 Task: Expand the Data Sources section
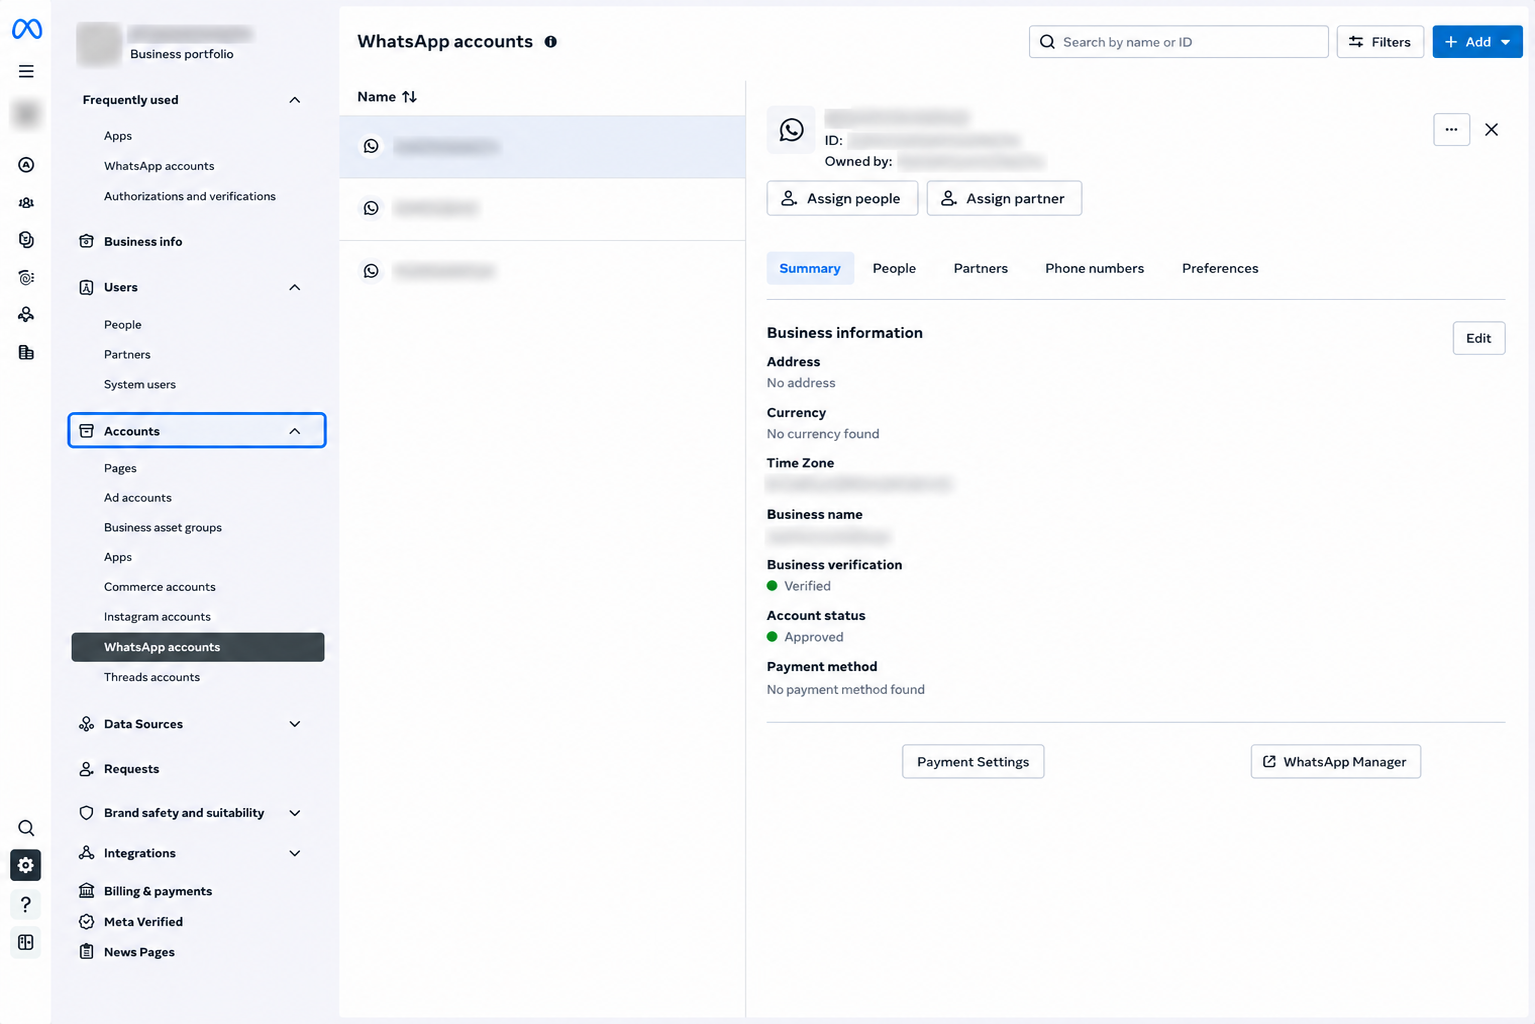click(x=295, y=724)
